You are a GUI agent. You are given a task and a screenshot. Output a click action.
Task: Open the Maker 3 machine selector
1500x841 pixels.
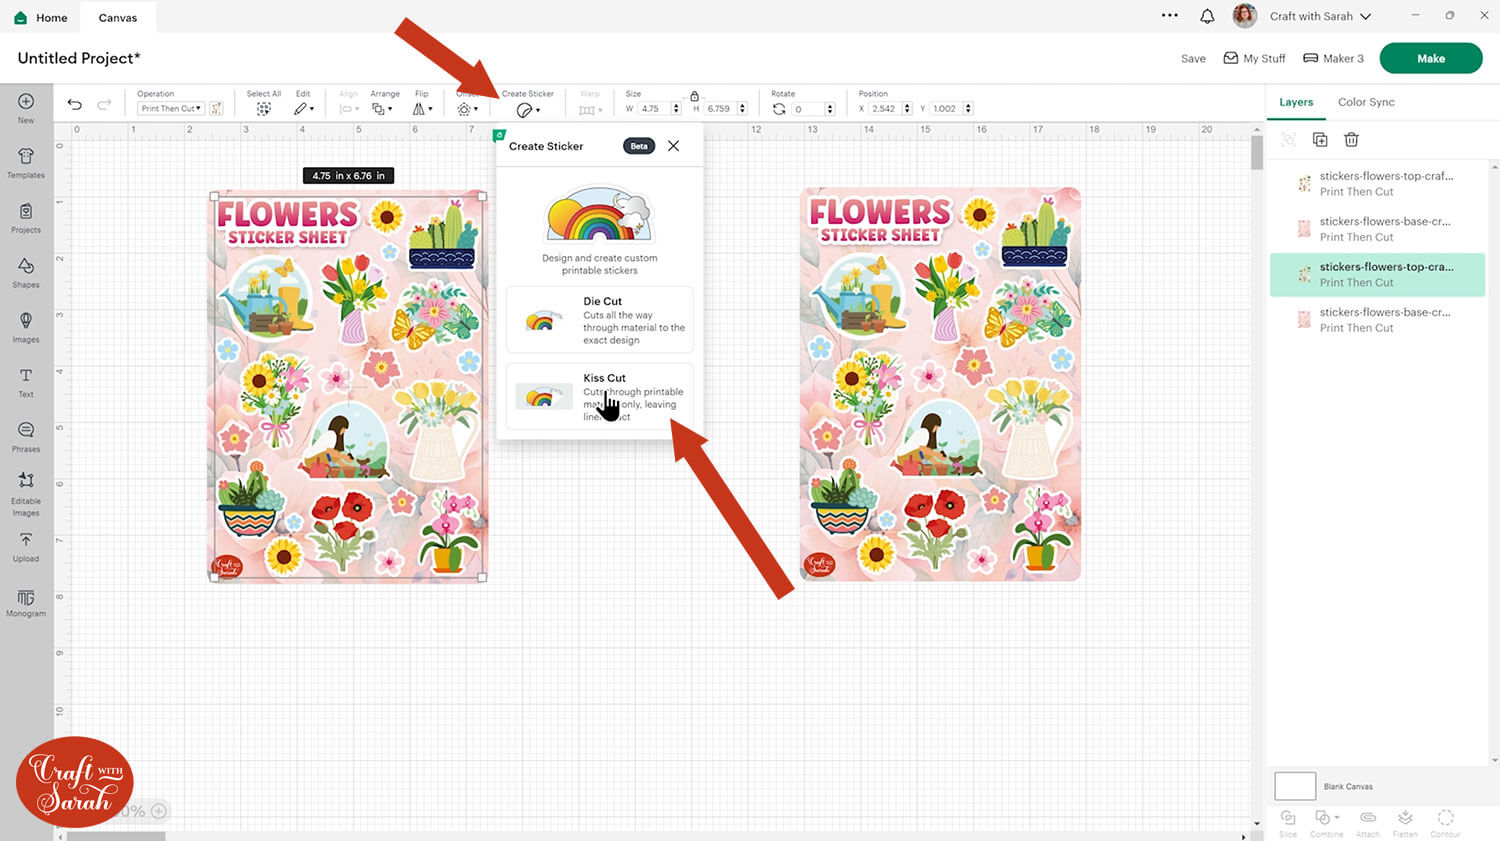[1333, 58]
